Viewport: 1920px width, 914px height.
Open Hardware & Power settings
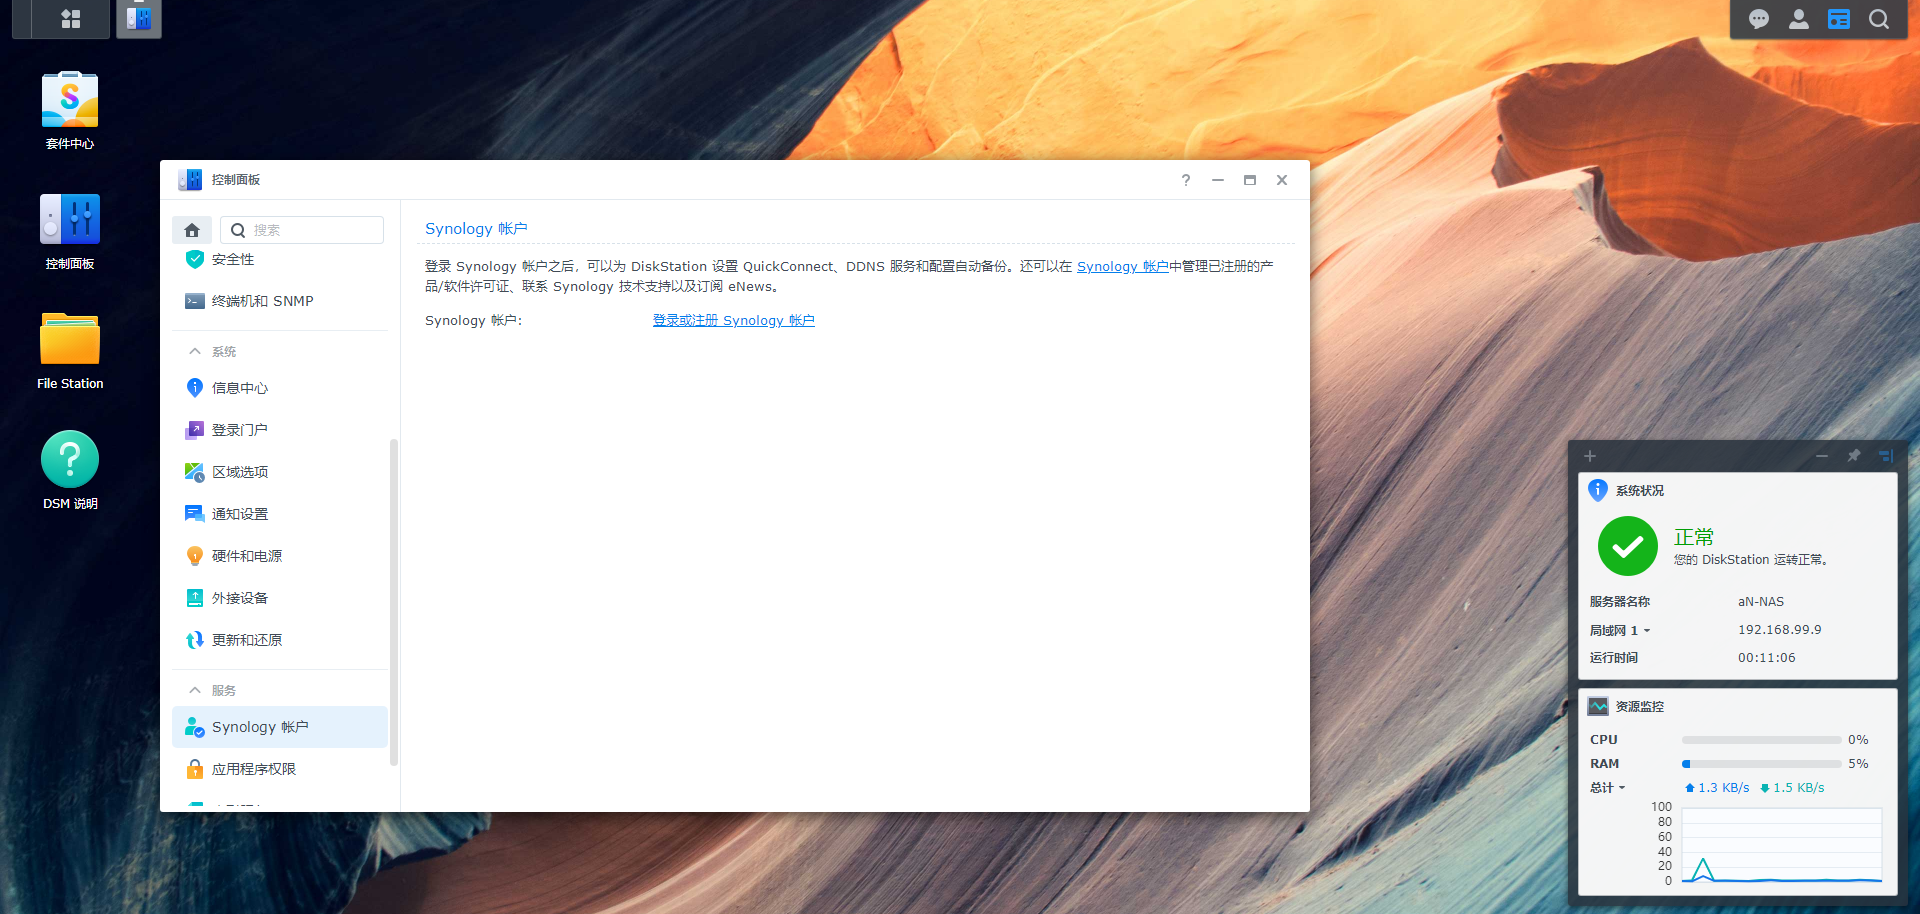point(280,556)
